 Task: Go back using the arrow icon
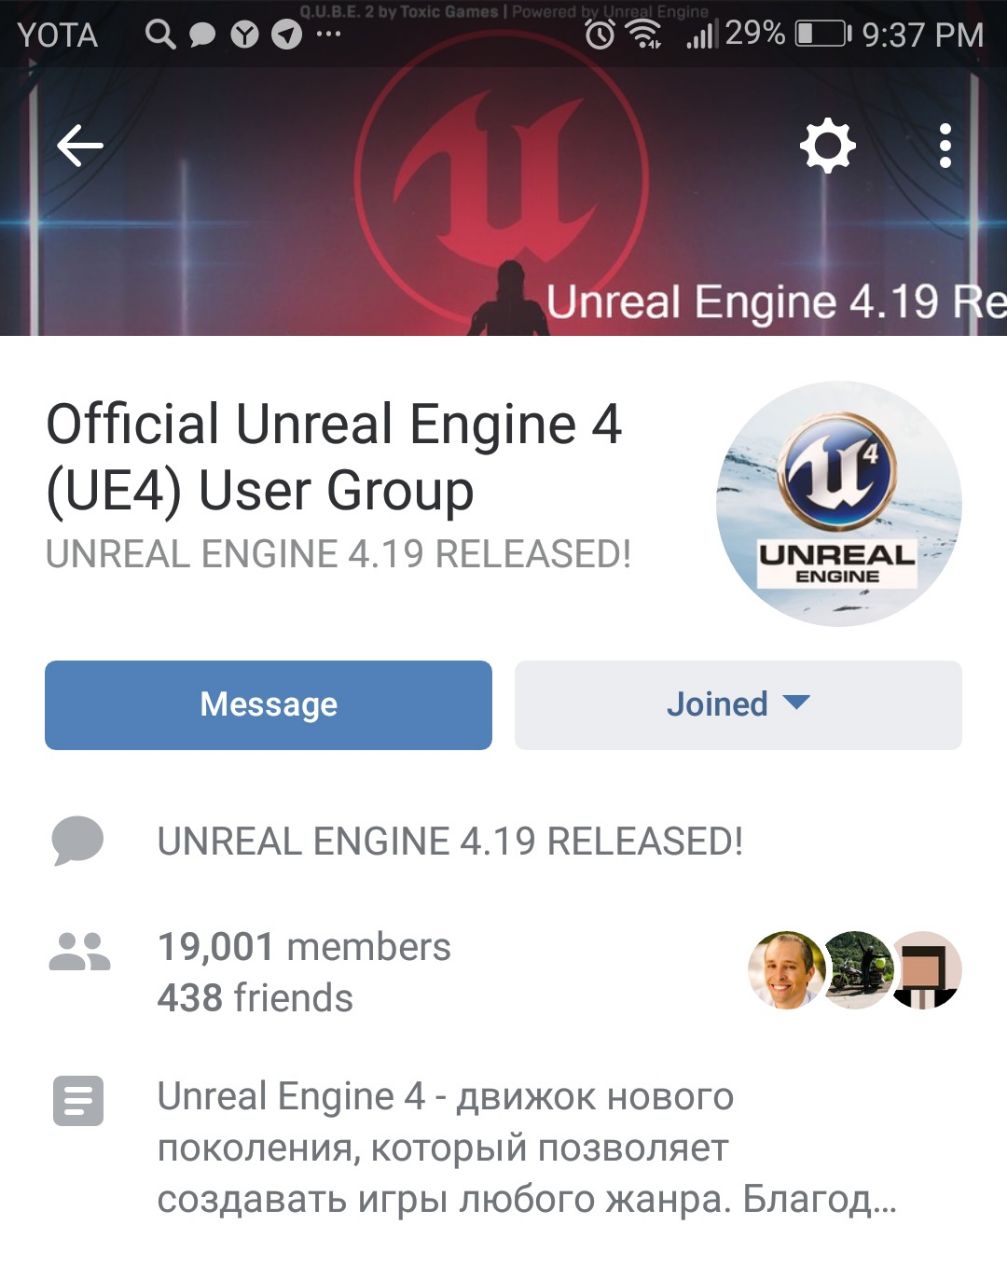pyautogui.click(x=80, y=146)
